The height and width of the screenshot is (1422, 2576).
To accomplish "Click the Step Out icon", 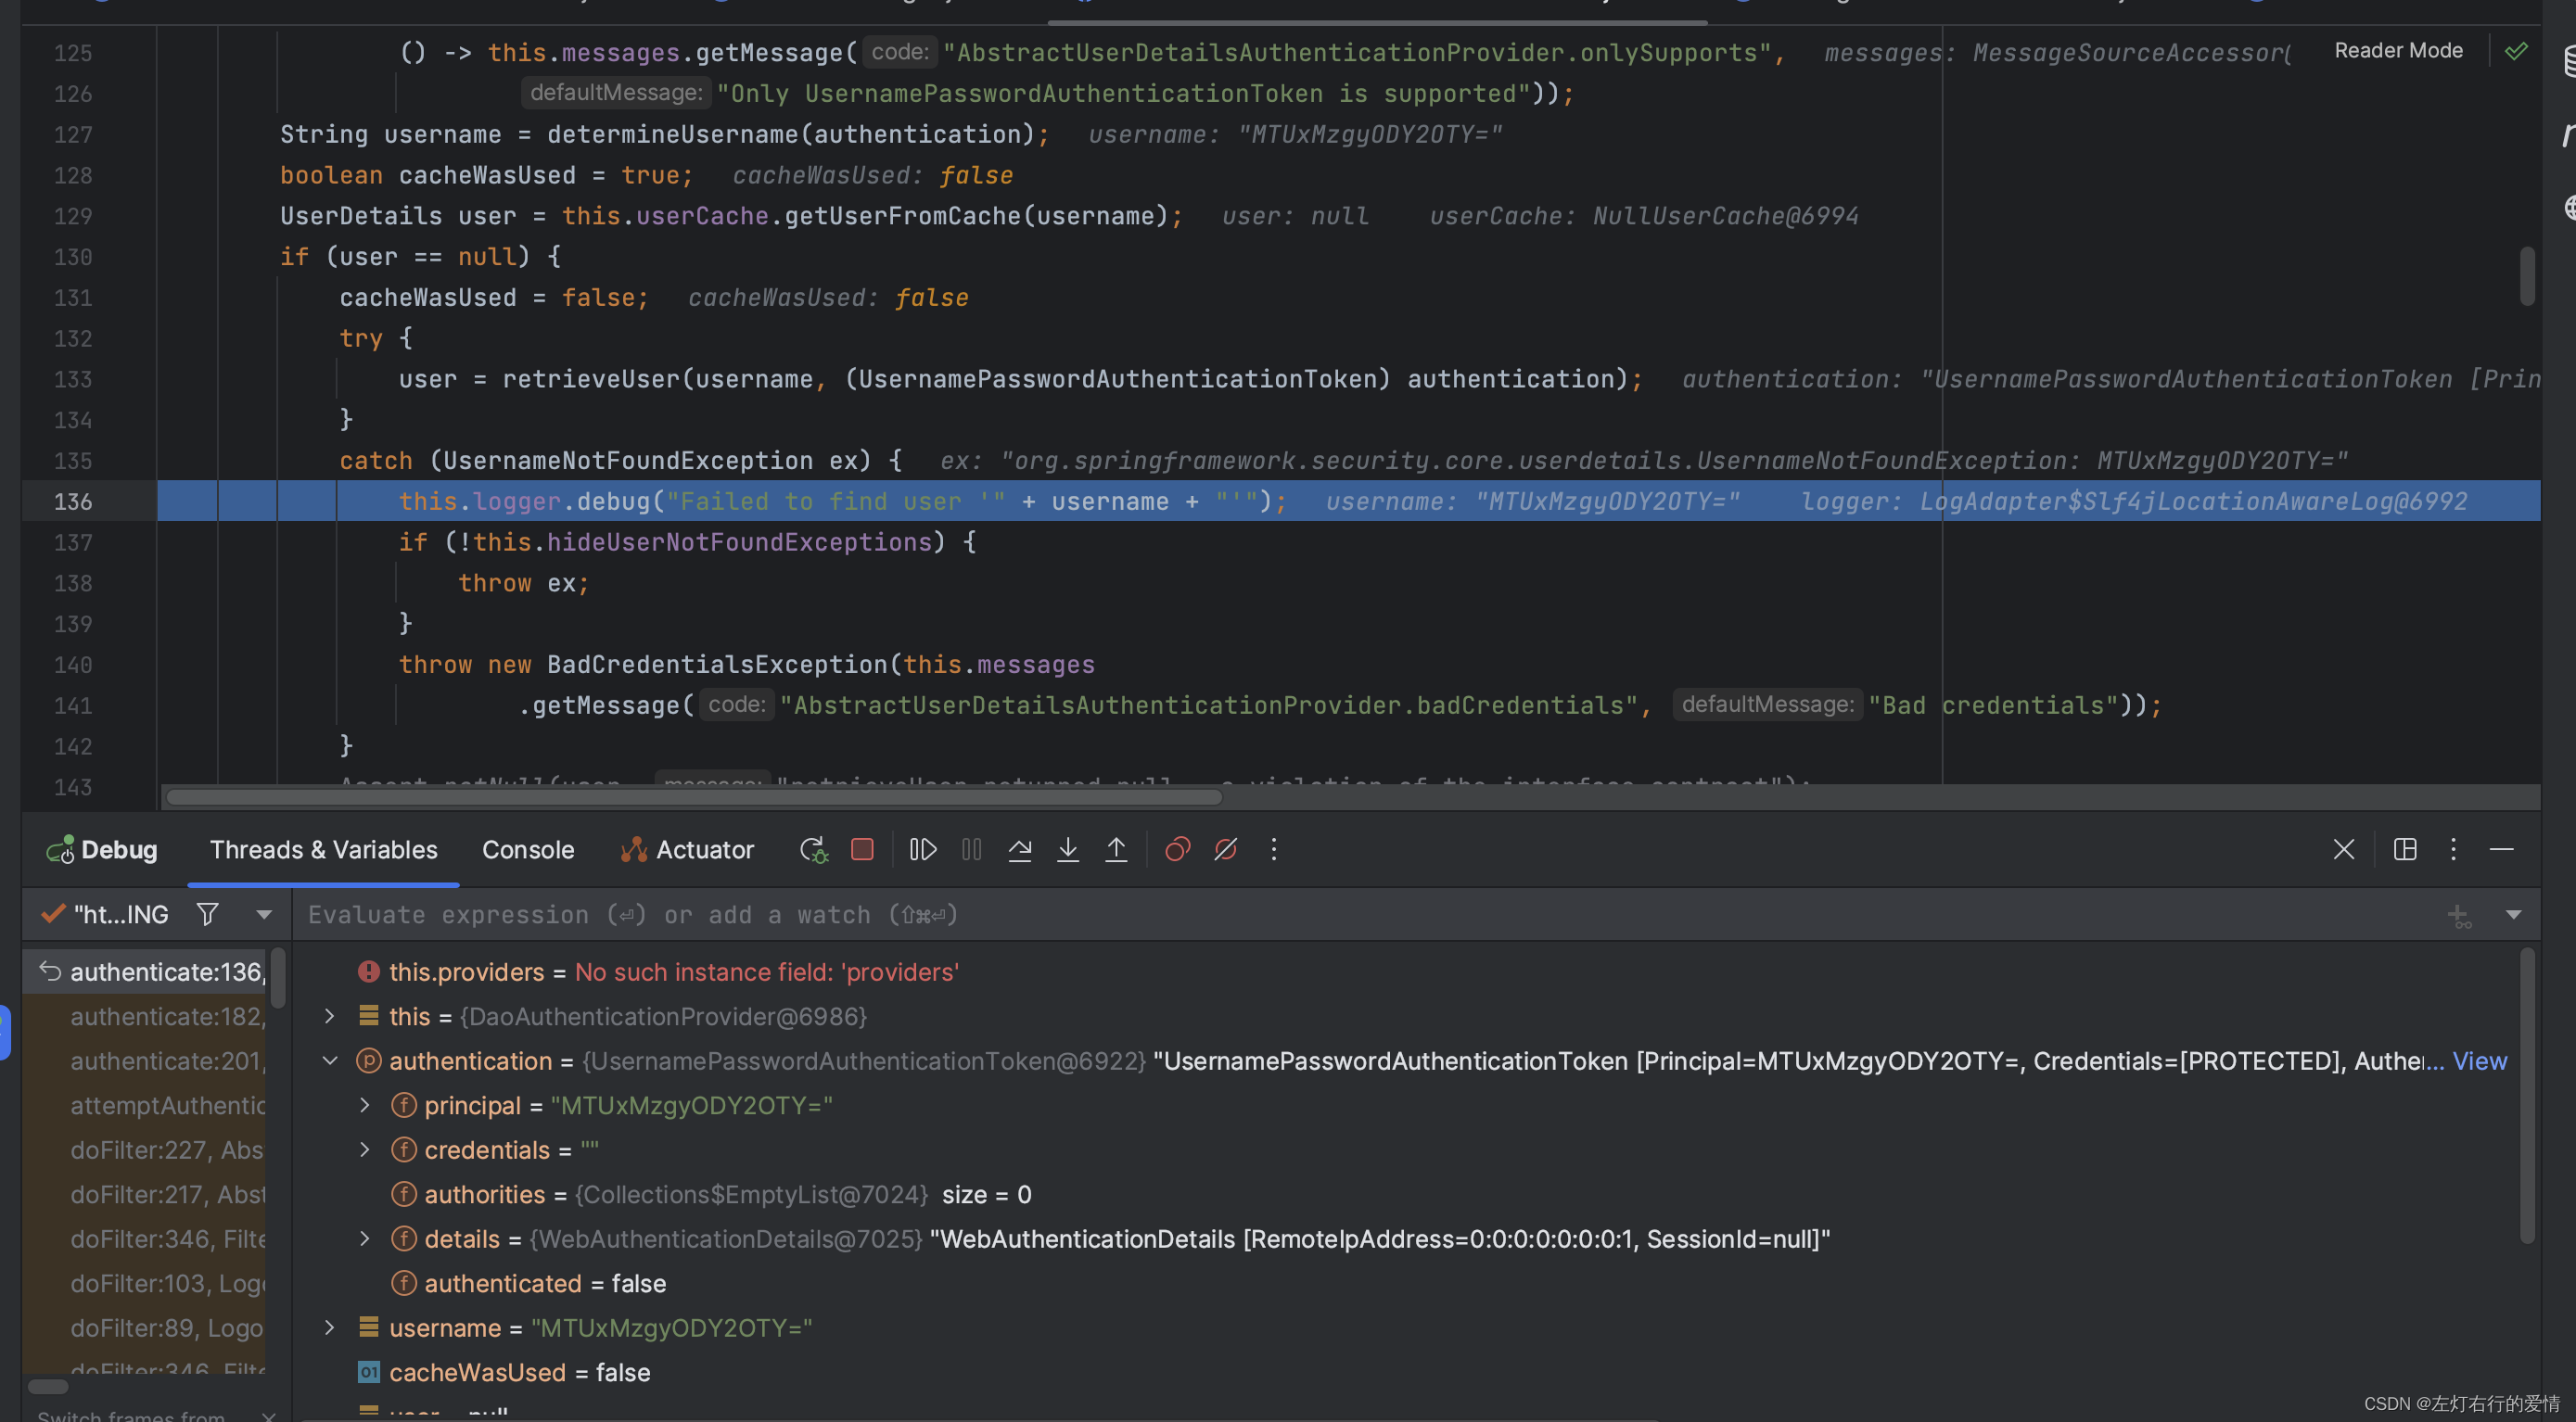I will tap(1116, 847).
